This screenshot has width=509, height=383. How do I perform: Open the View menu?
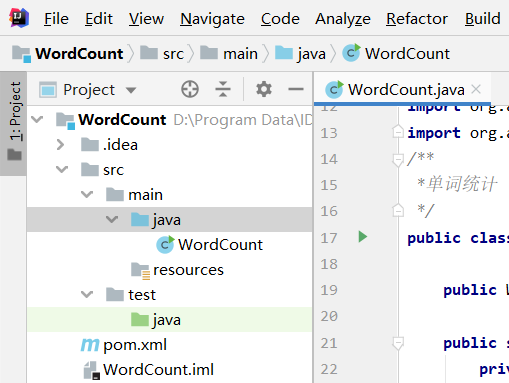[146, 19]
